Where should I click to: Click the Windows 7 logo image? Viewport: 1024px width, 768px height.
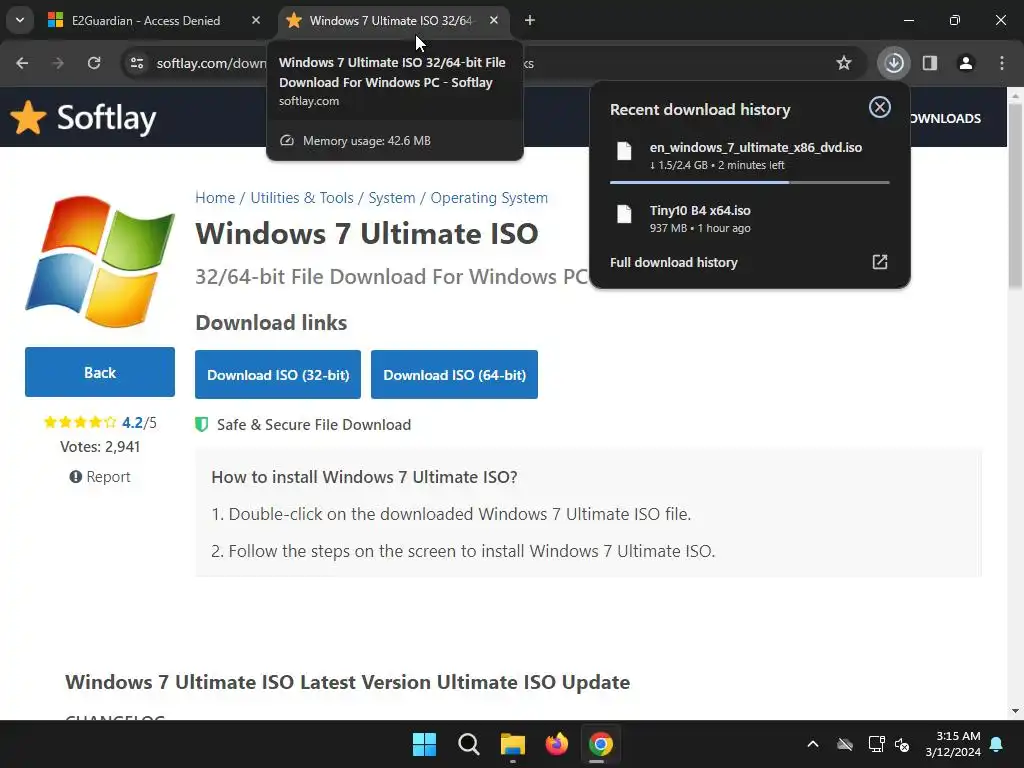coord(100,260)
